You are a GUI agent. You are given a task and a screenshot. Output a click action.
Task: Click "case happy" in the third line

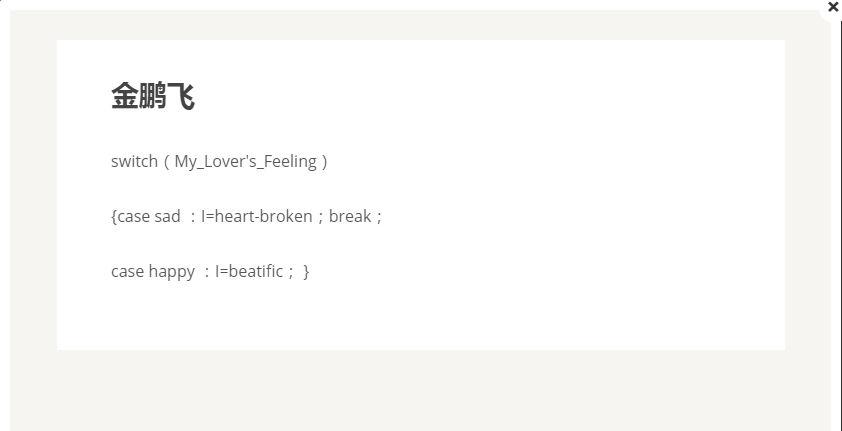[x=153, y=272]
